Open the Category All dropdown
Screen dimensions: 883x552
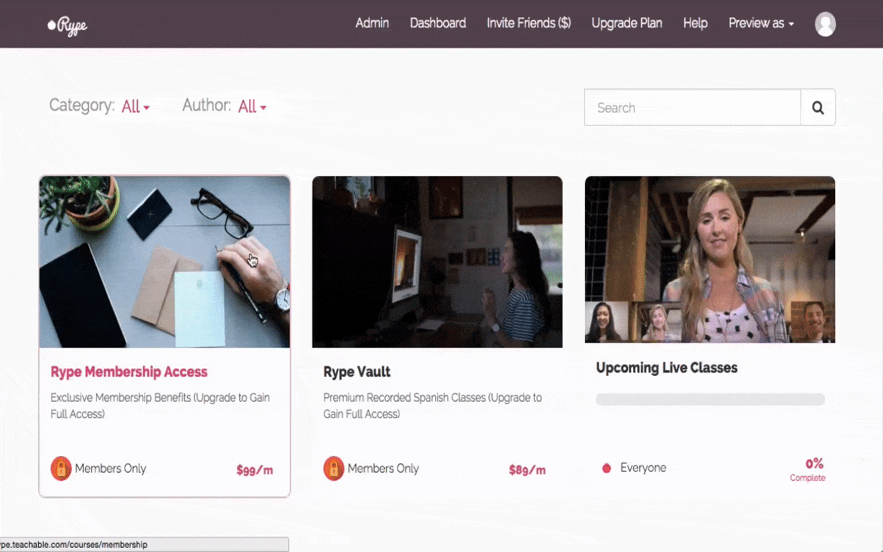pos(136,106)
